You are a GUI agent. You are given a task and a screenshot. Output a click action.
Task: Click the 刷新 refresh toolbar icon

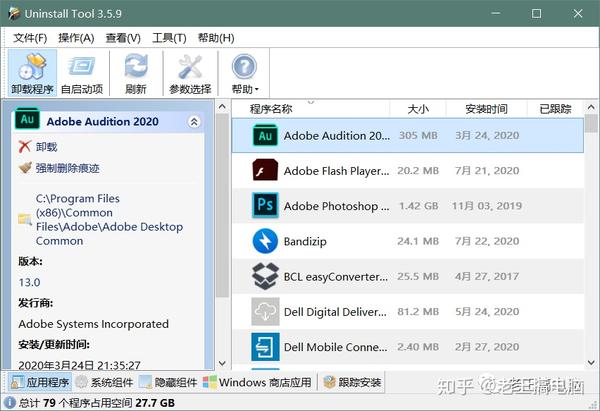click(x=136, y=73)
